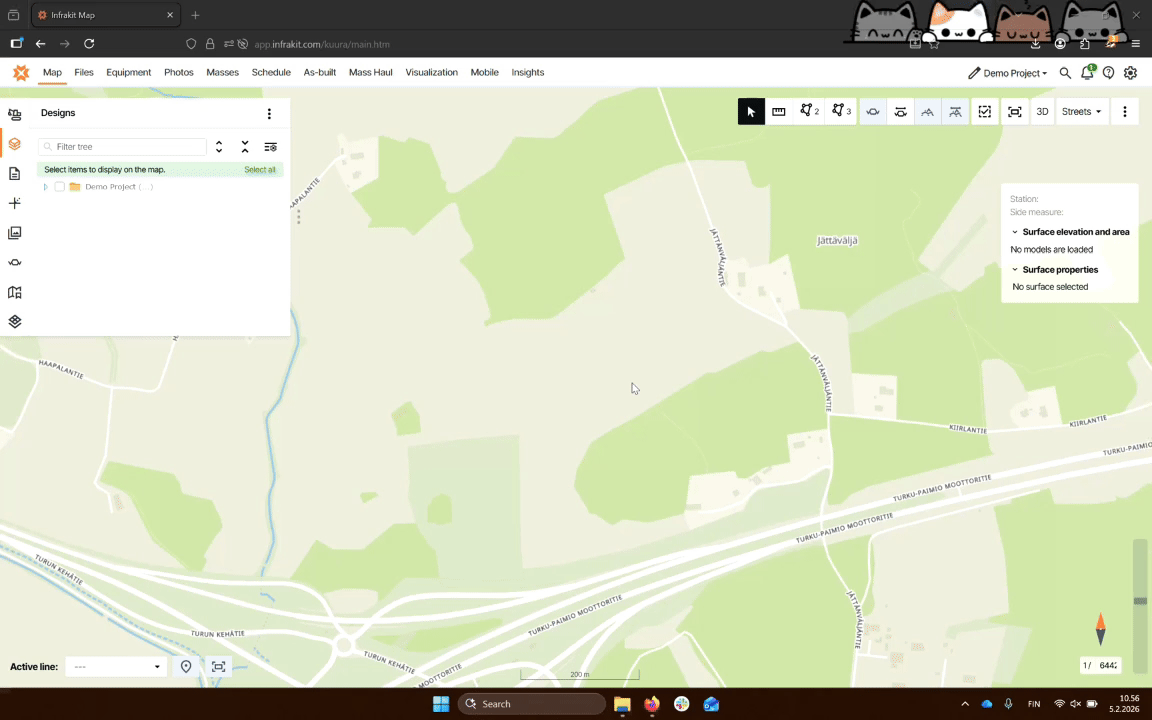Open the Designs layers sidebar icon
This screenshot has height=720, width=1152.
click(15, 144)
